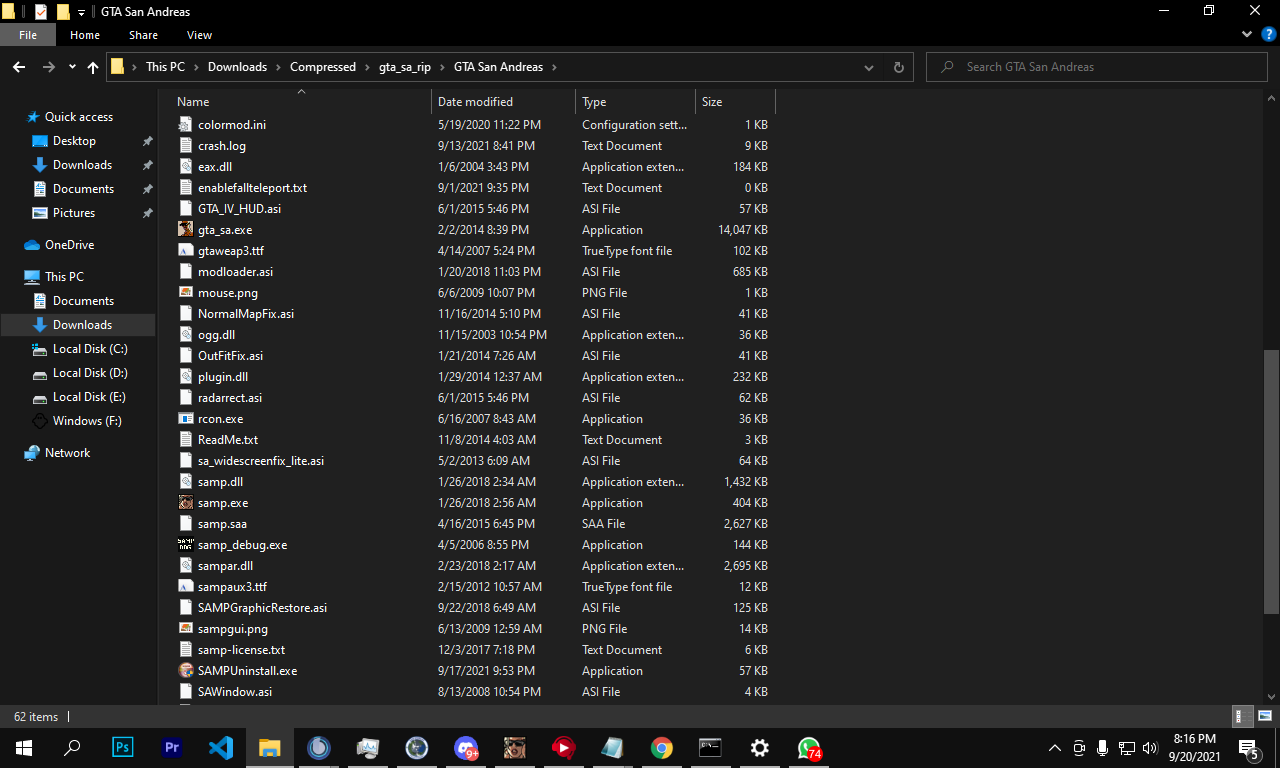Select the rcon.exe icon
Viewport: 1280px width, 768px height.
tap(186, 419)
